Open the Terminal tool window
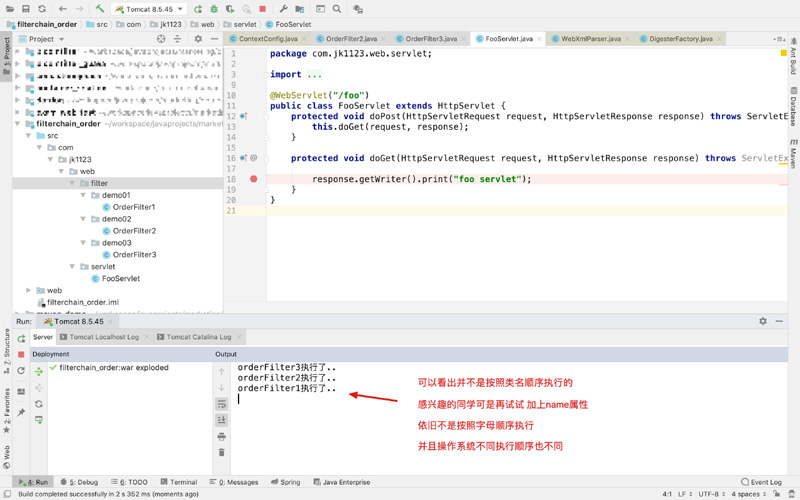The image size is (800, 500). point(179,482)
